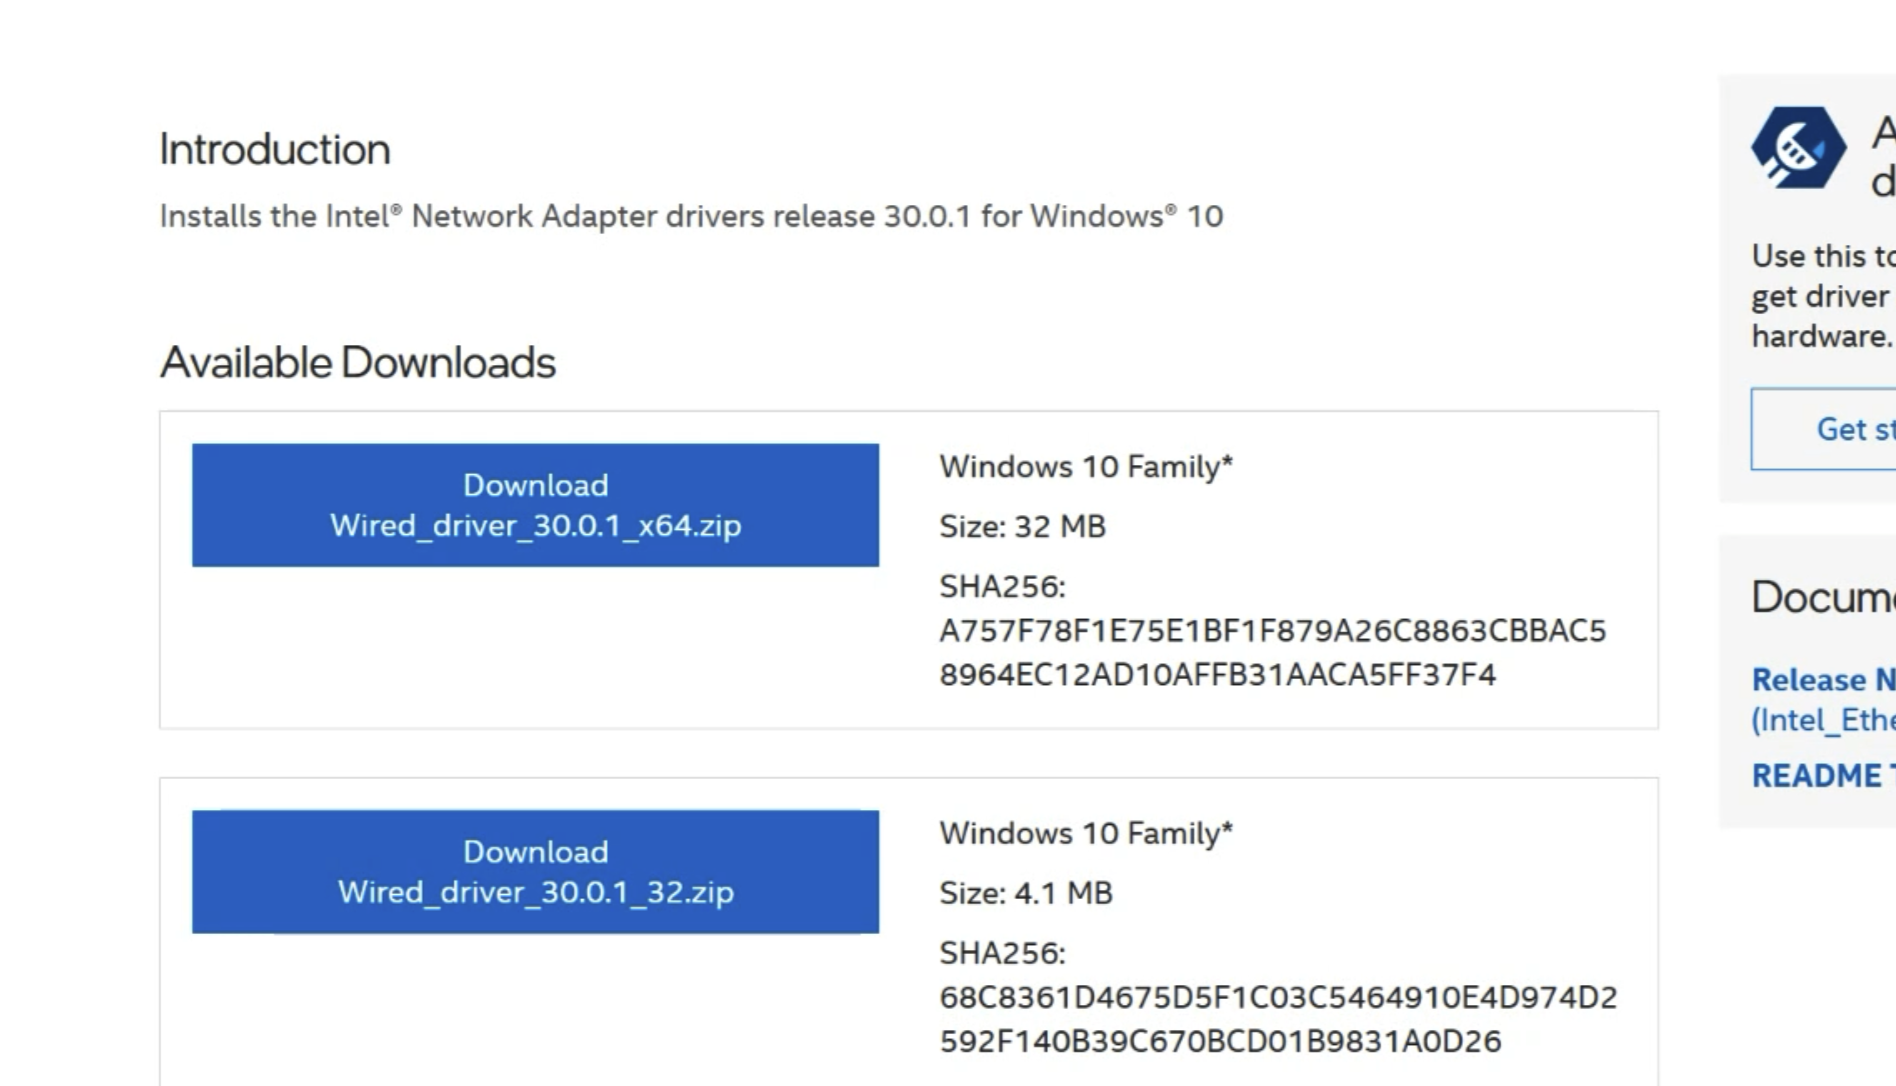Download the Wired_driver_30.0.1_32.zip package

pyautogui.click(x=536, y=871)
